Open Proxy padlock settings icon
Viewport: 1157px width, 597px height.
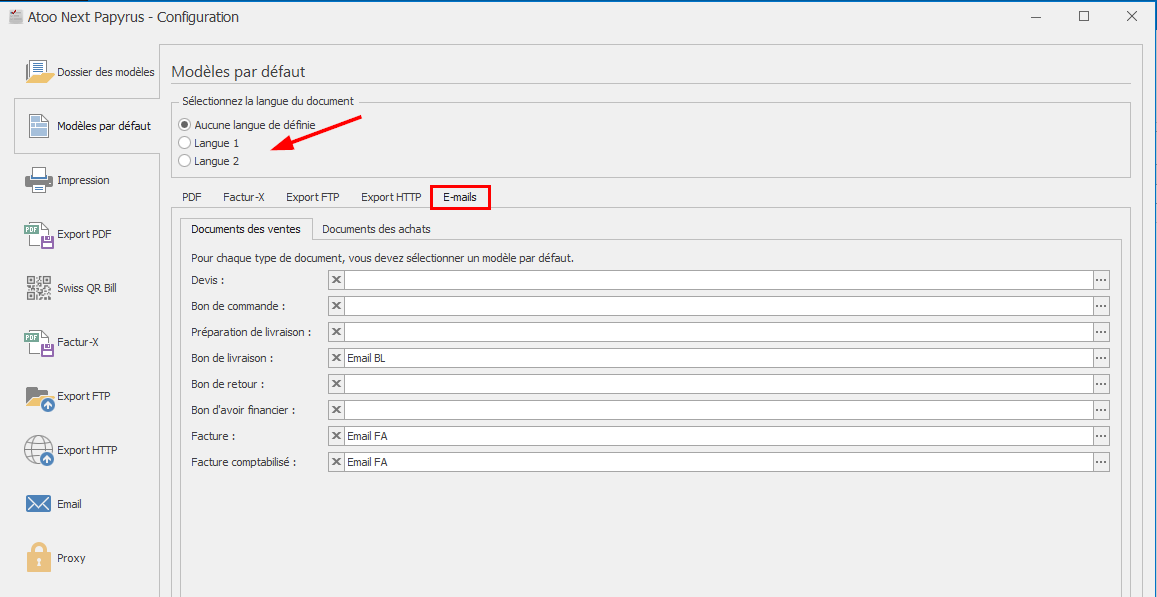click(x=38, y=558)
